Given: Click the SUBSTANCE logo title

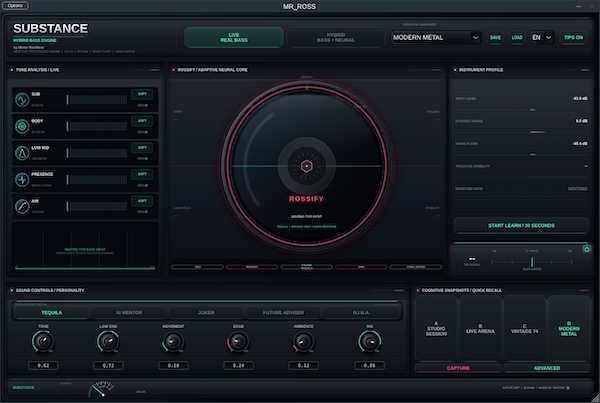Looking at the screenshot, I should click(x=51, y=28).
